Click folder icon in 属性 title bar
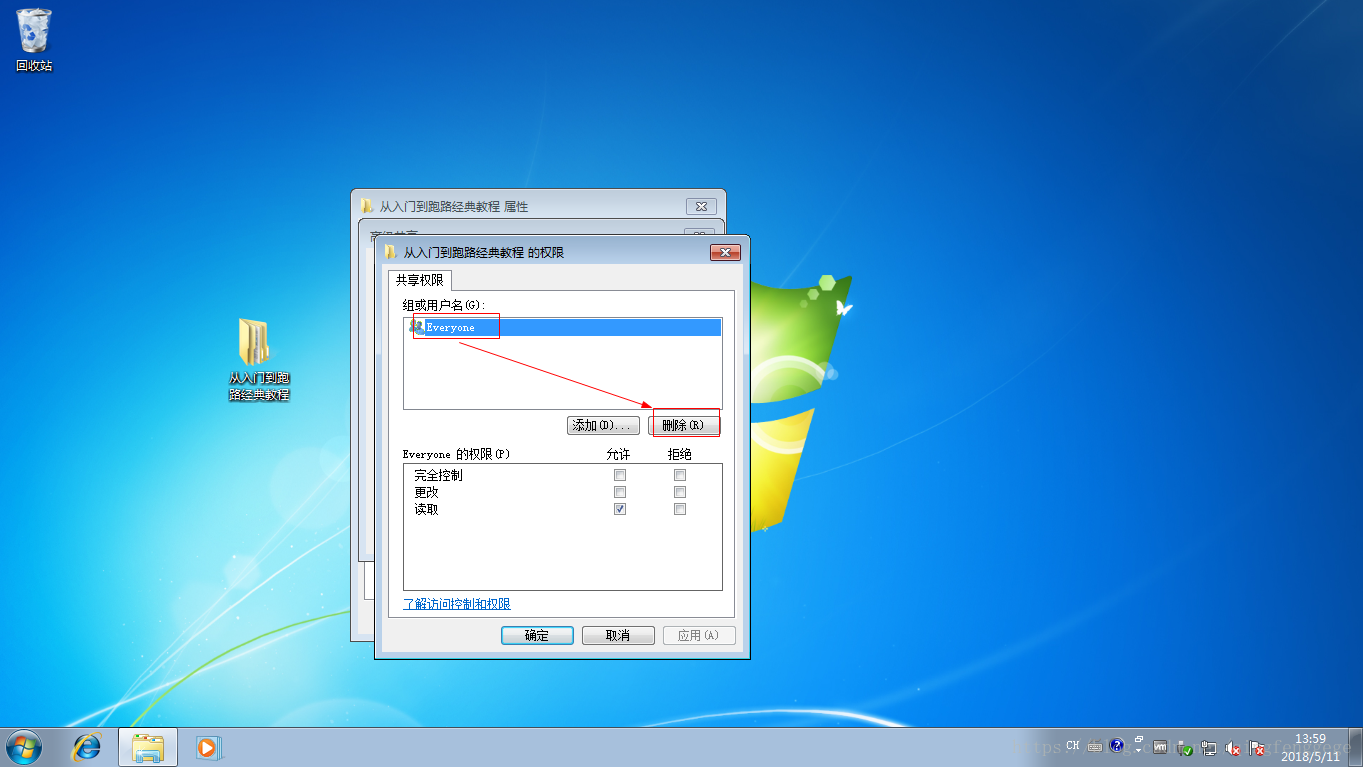The image size is (1363, 767). (x=367, y=206)
